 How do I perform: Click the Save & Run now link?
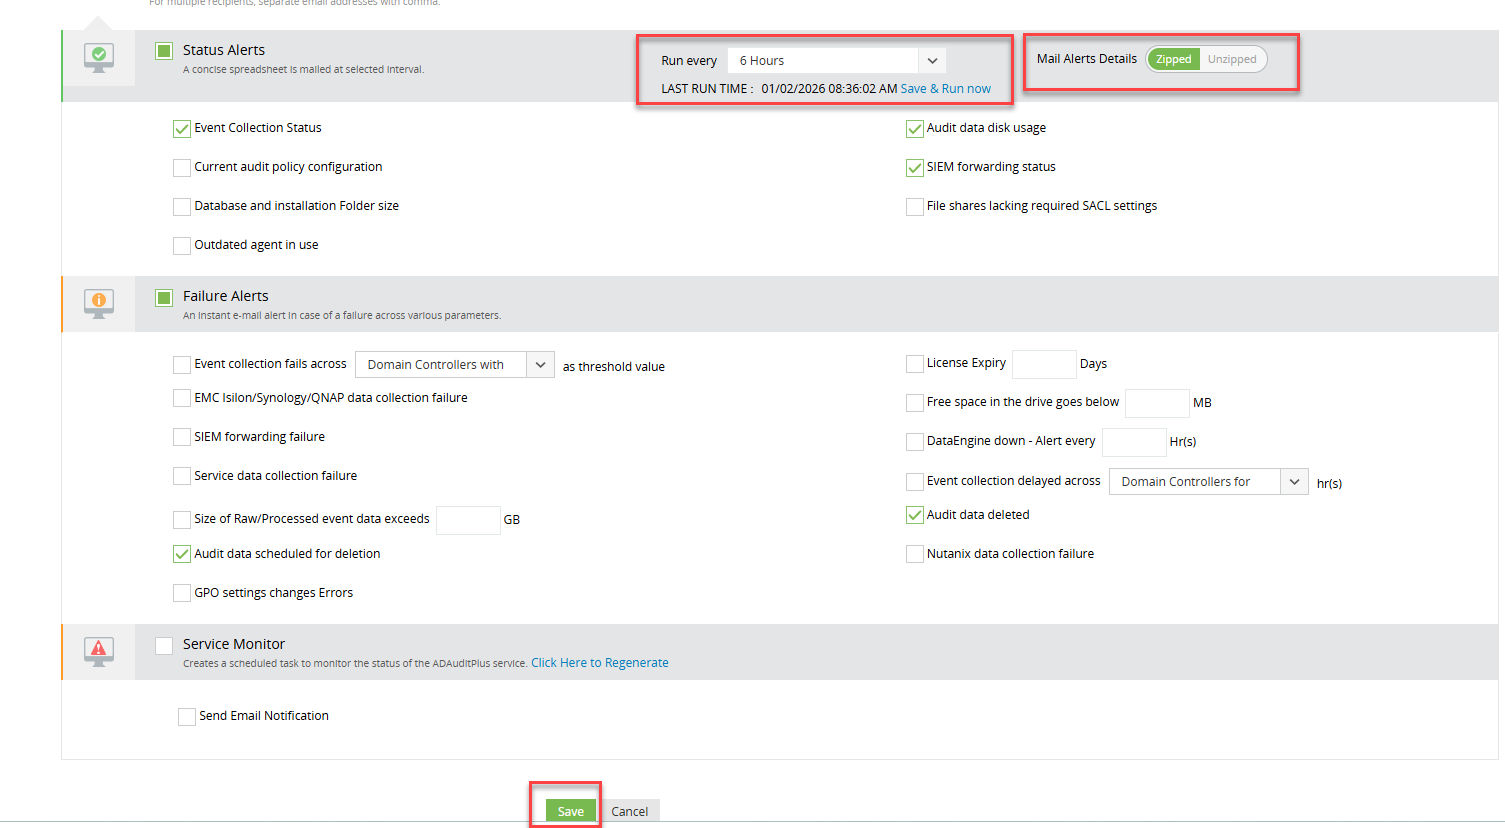click(x=945, y=89)
